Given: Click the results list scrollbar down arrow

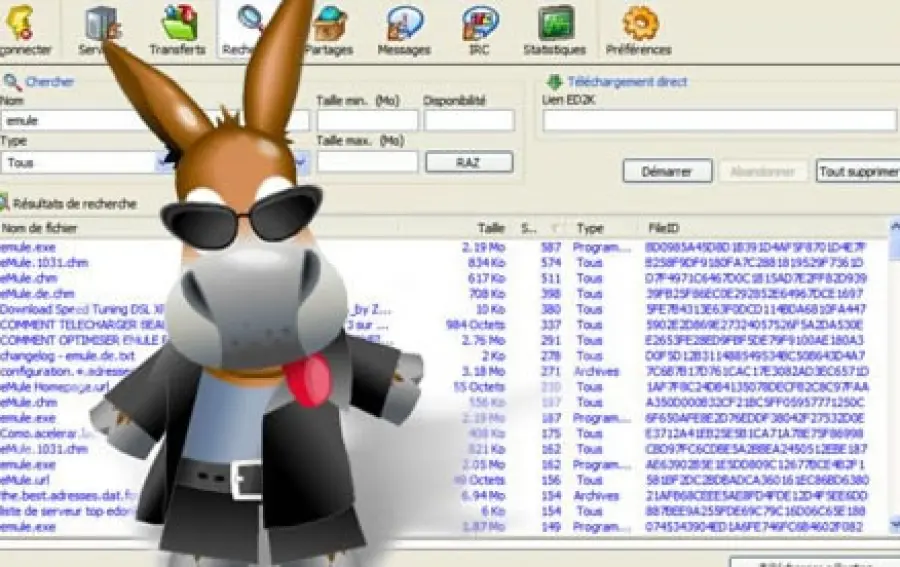Looking at the screenshot, I should point(894,523).
